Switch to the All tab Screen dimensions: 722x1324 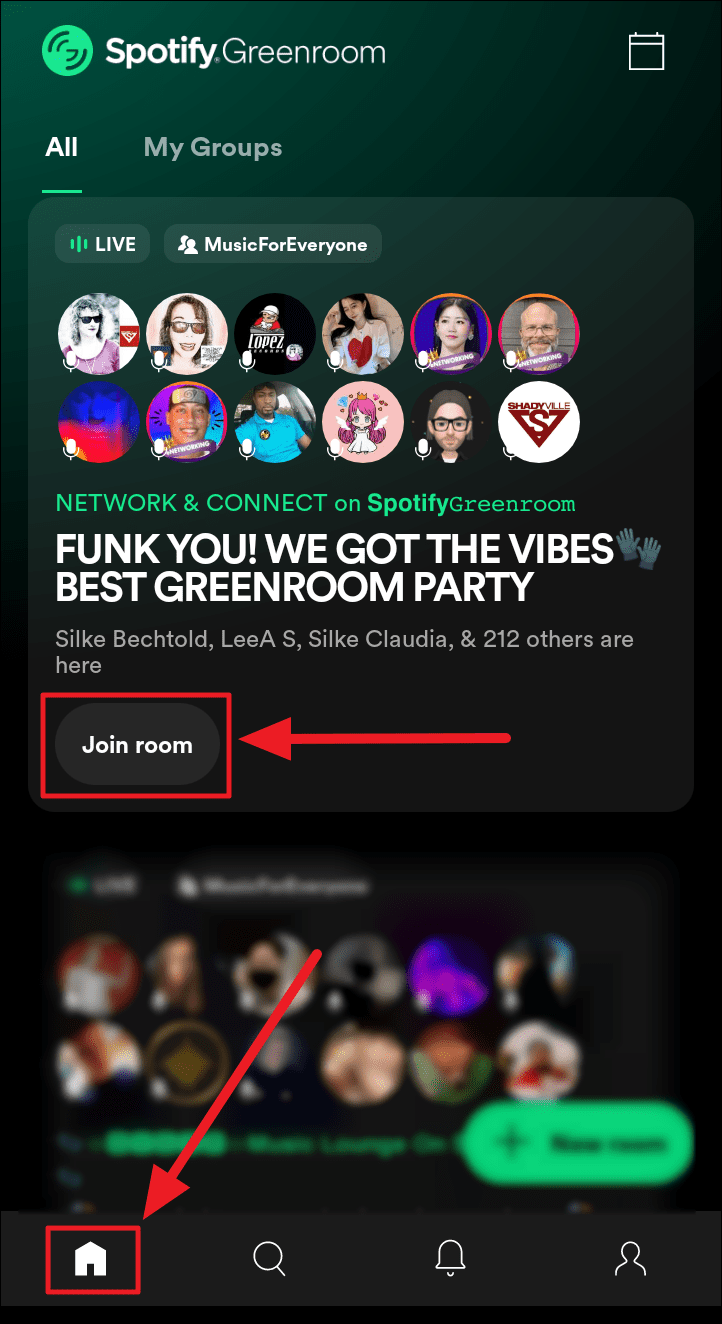62,148
